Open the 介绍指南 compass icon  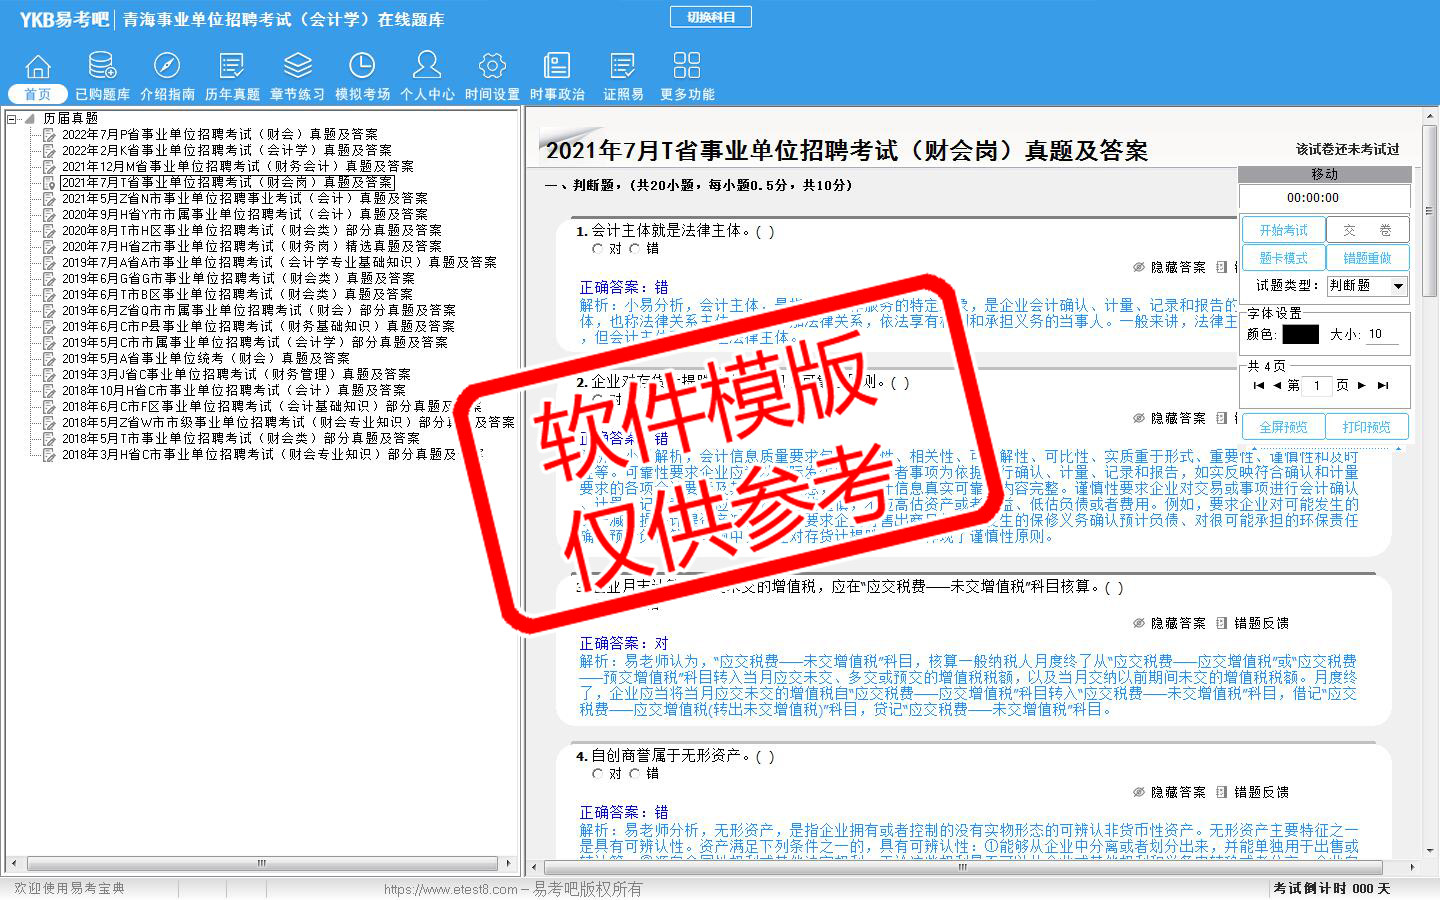pos(167,67)
